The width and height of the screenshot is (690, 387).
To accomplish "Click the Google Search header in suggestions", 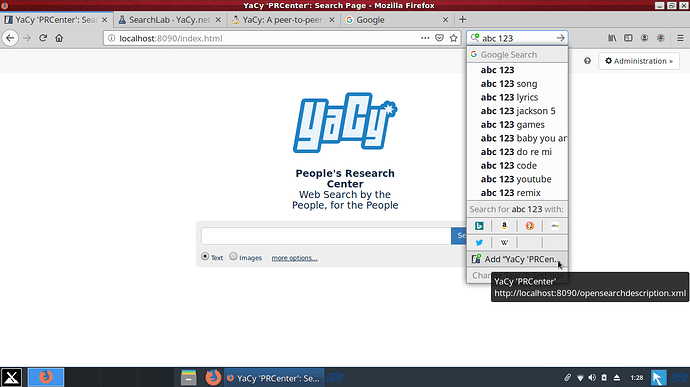I will coord(517,55).
